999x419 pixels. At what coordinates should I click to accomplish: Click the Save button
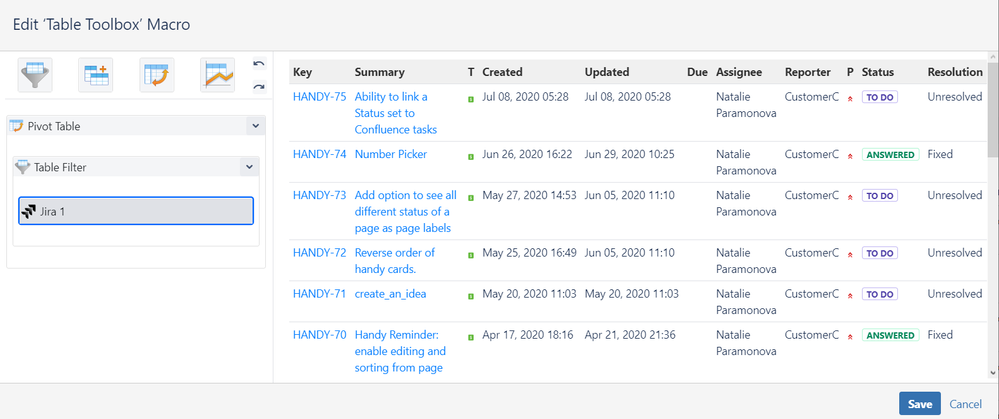[920, 404]
